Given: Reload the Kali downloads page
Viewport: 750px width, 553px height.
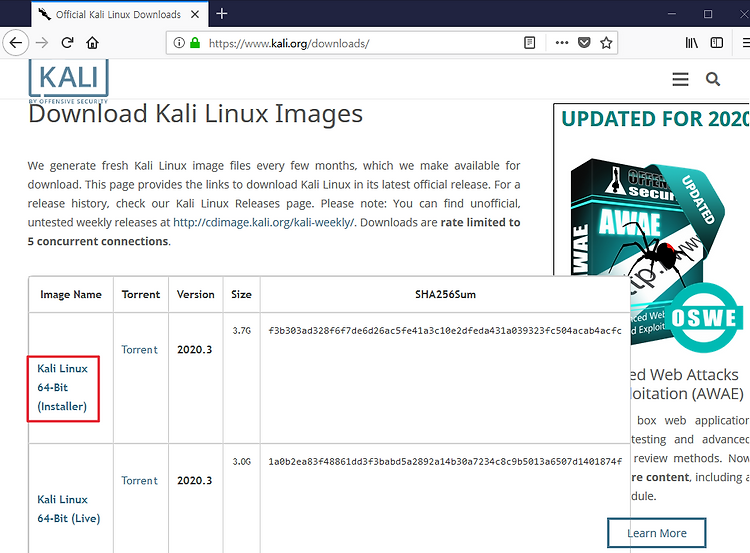Looking at the screenshot, I should click(x=67, y=43).
